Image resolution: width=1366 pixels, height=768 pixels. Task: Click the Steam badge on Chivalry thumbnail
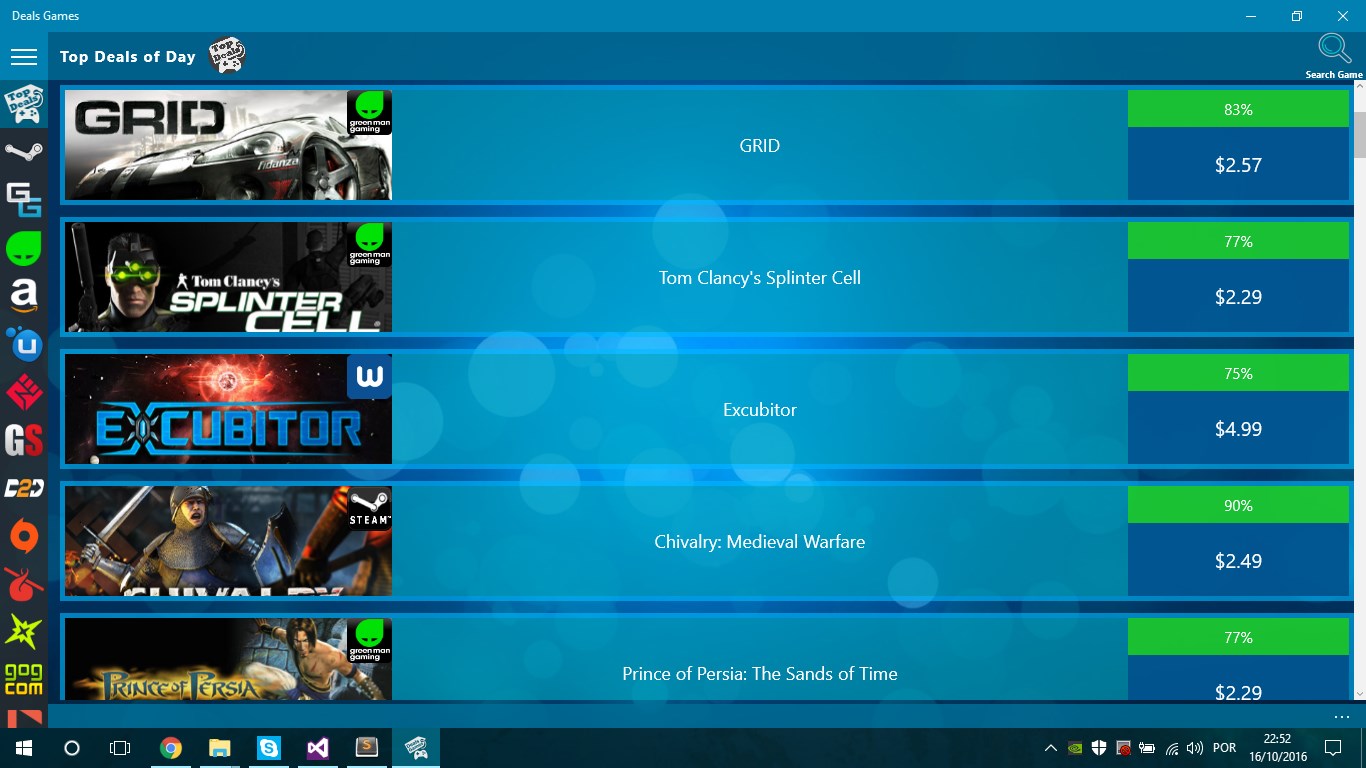pyautogui.click(x=369, y=509)
